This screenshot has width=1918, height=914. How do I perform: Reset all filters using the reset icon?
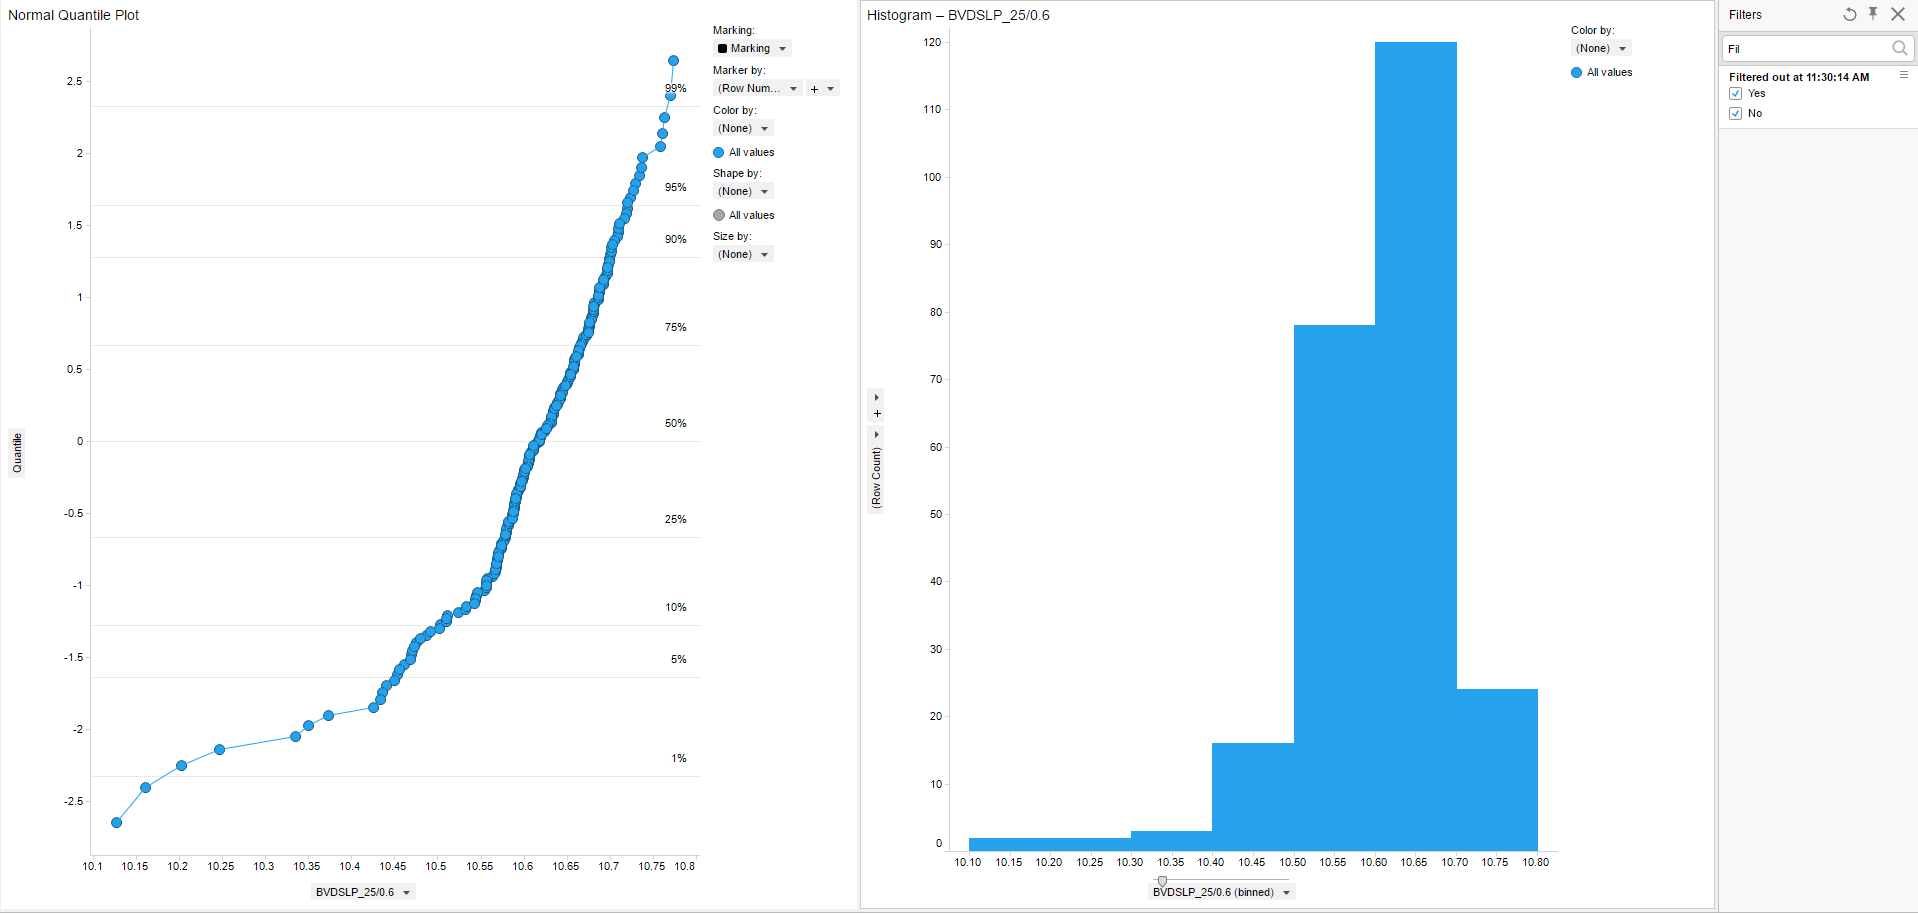(1849, 15)
